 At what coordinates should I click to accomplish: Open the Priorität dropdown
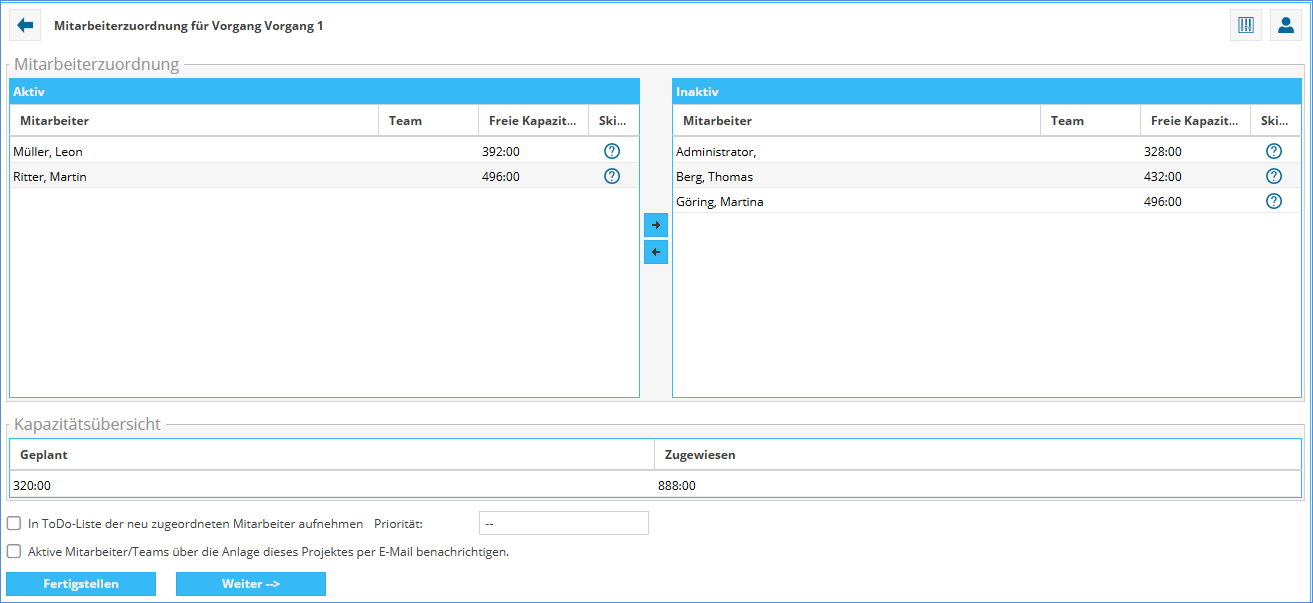pyautogui.click(x=564, y=523)
